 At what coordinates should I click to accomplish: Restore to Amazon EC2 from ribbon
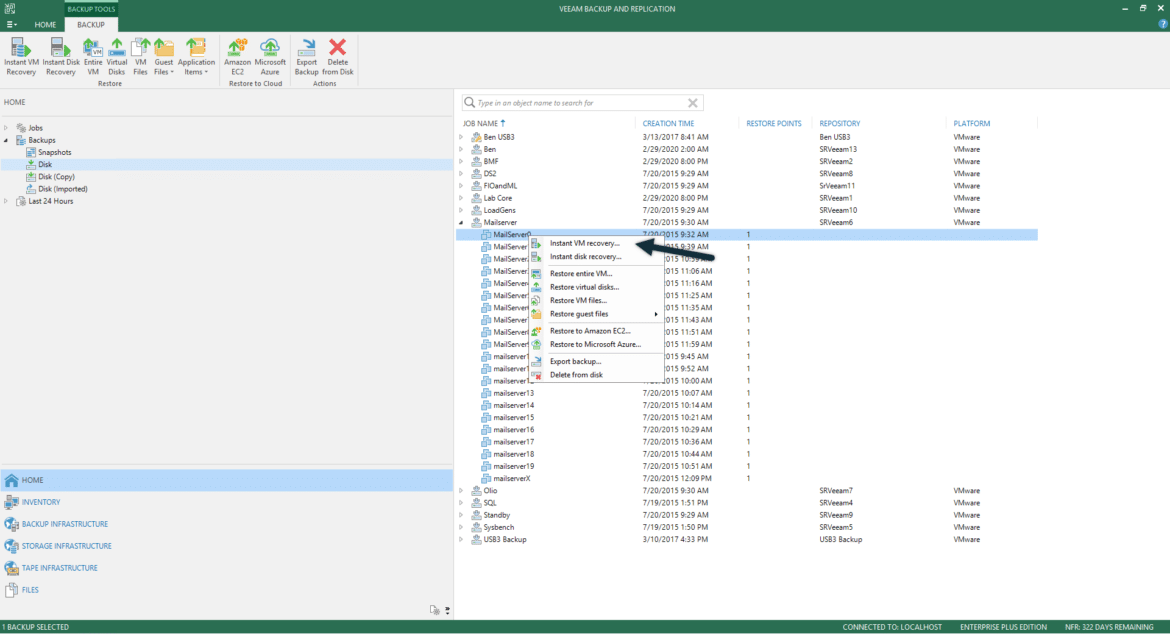(237, 57)
